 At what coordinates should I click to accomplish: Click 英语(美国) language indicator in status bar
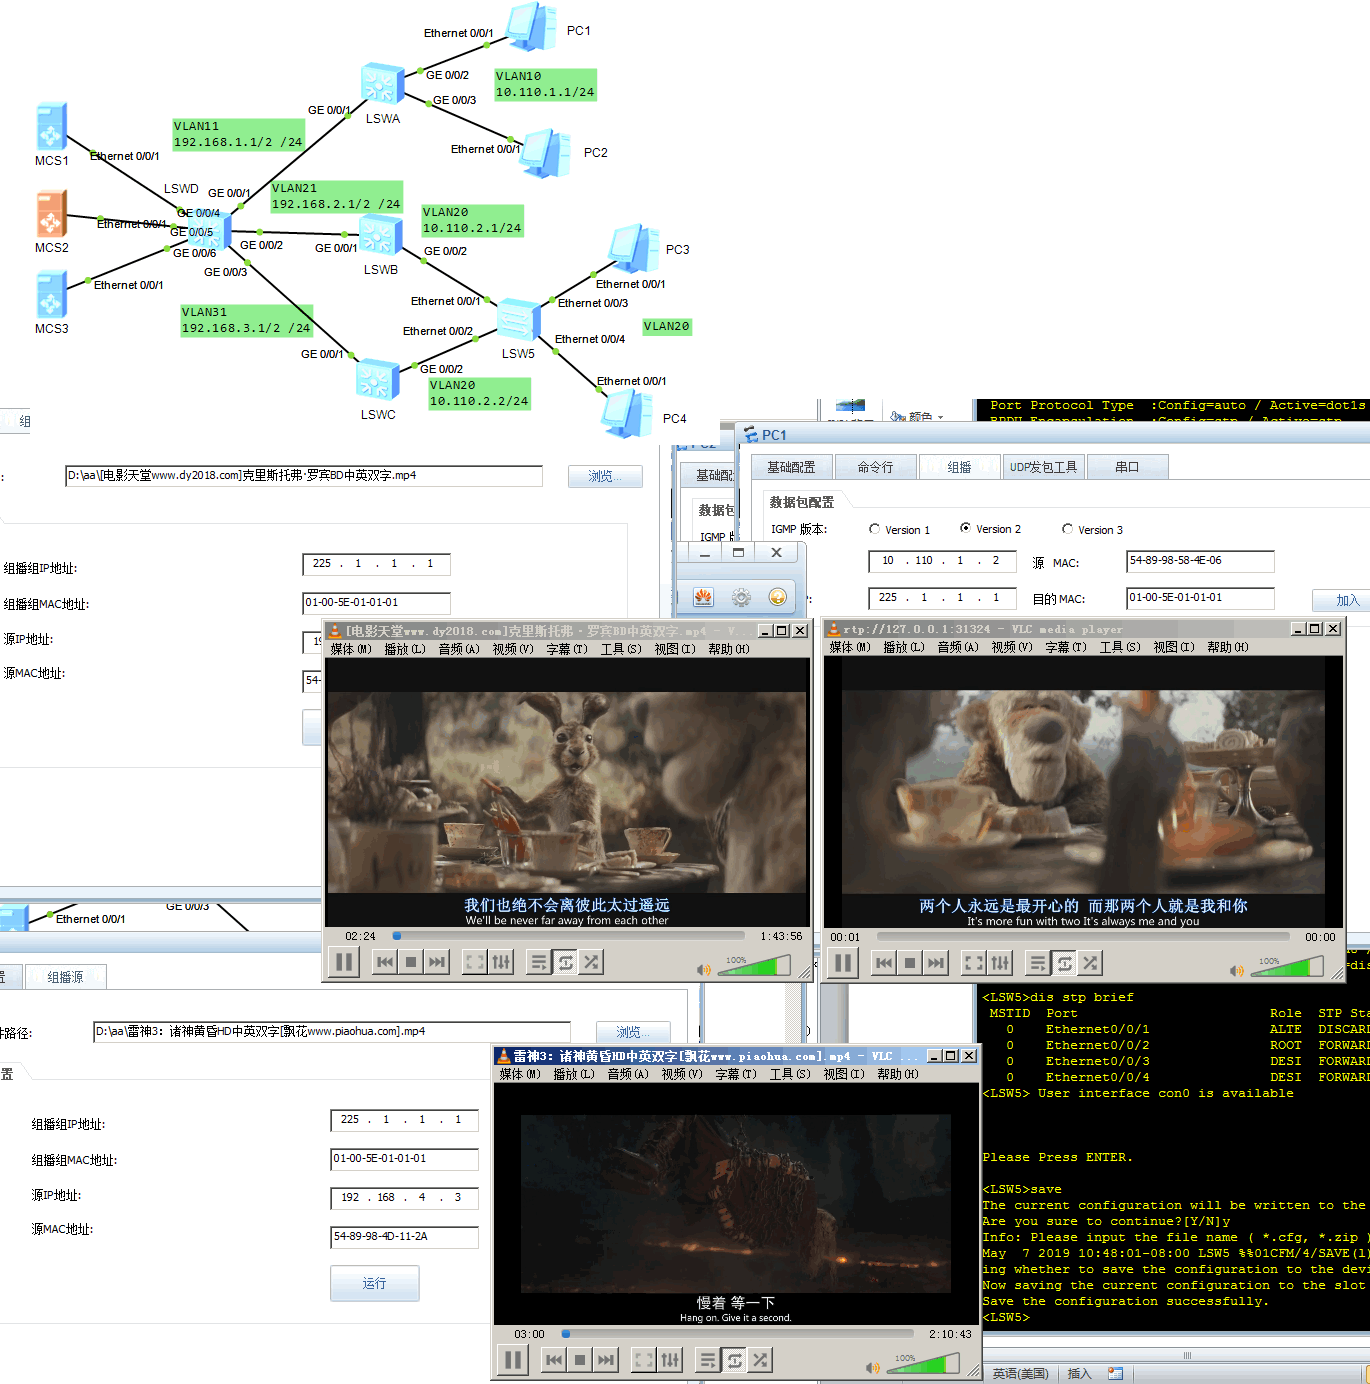[x=1020, y=1374]
